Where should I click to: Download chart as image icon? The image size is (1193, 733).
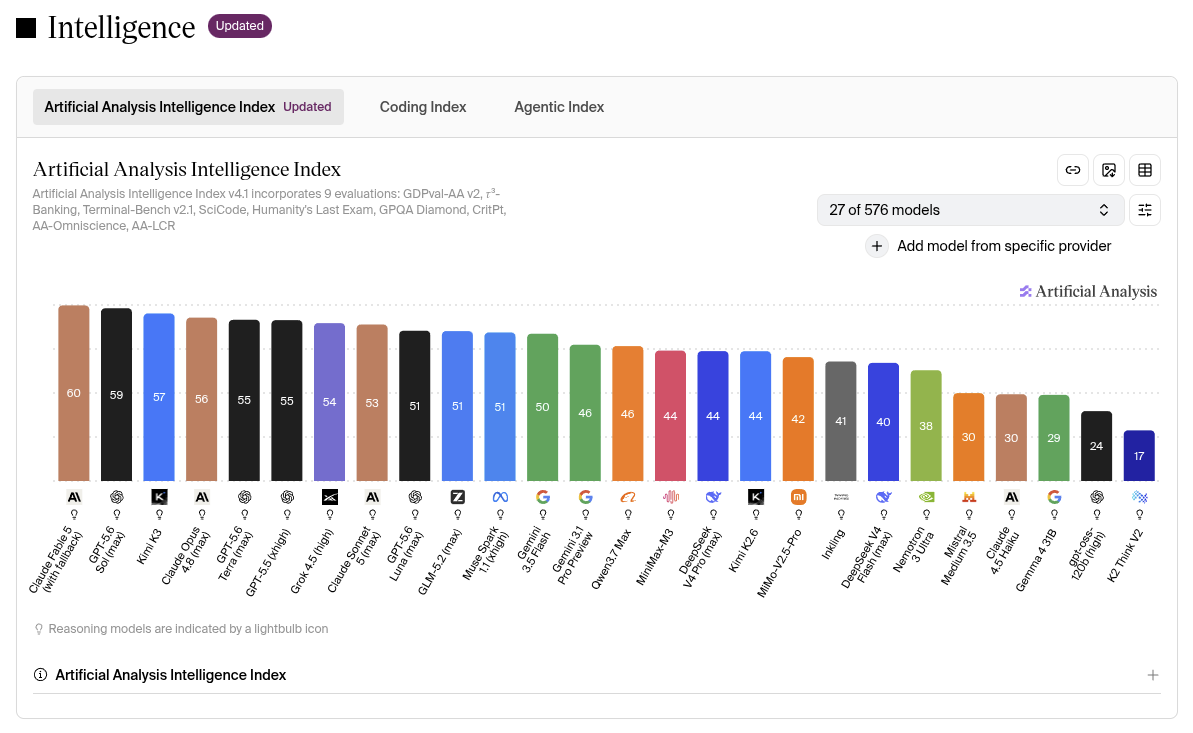click(1109, 170)
